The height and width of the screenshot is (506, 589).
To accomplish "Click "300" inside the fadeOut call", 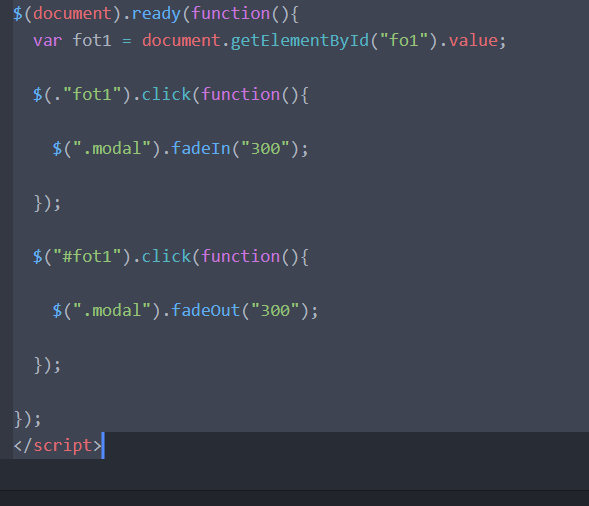I will [275, 311].
